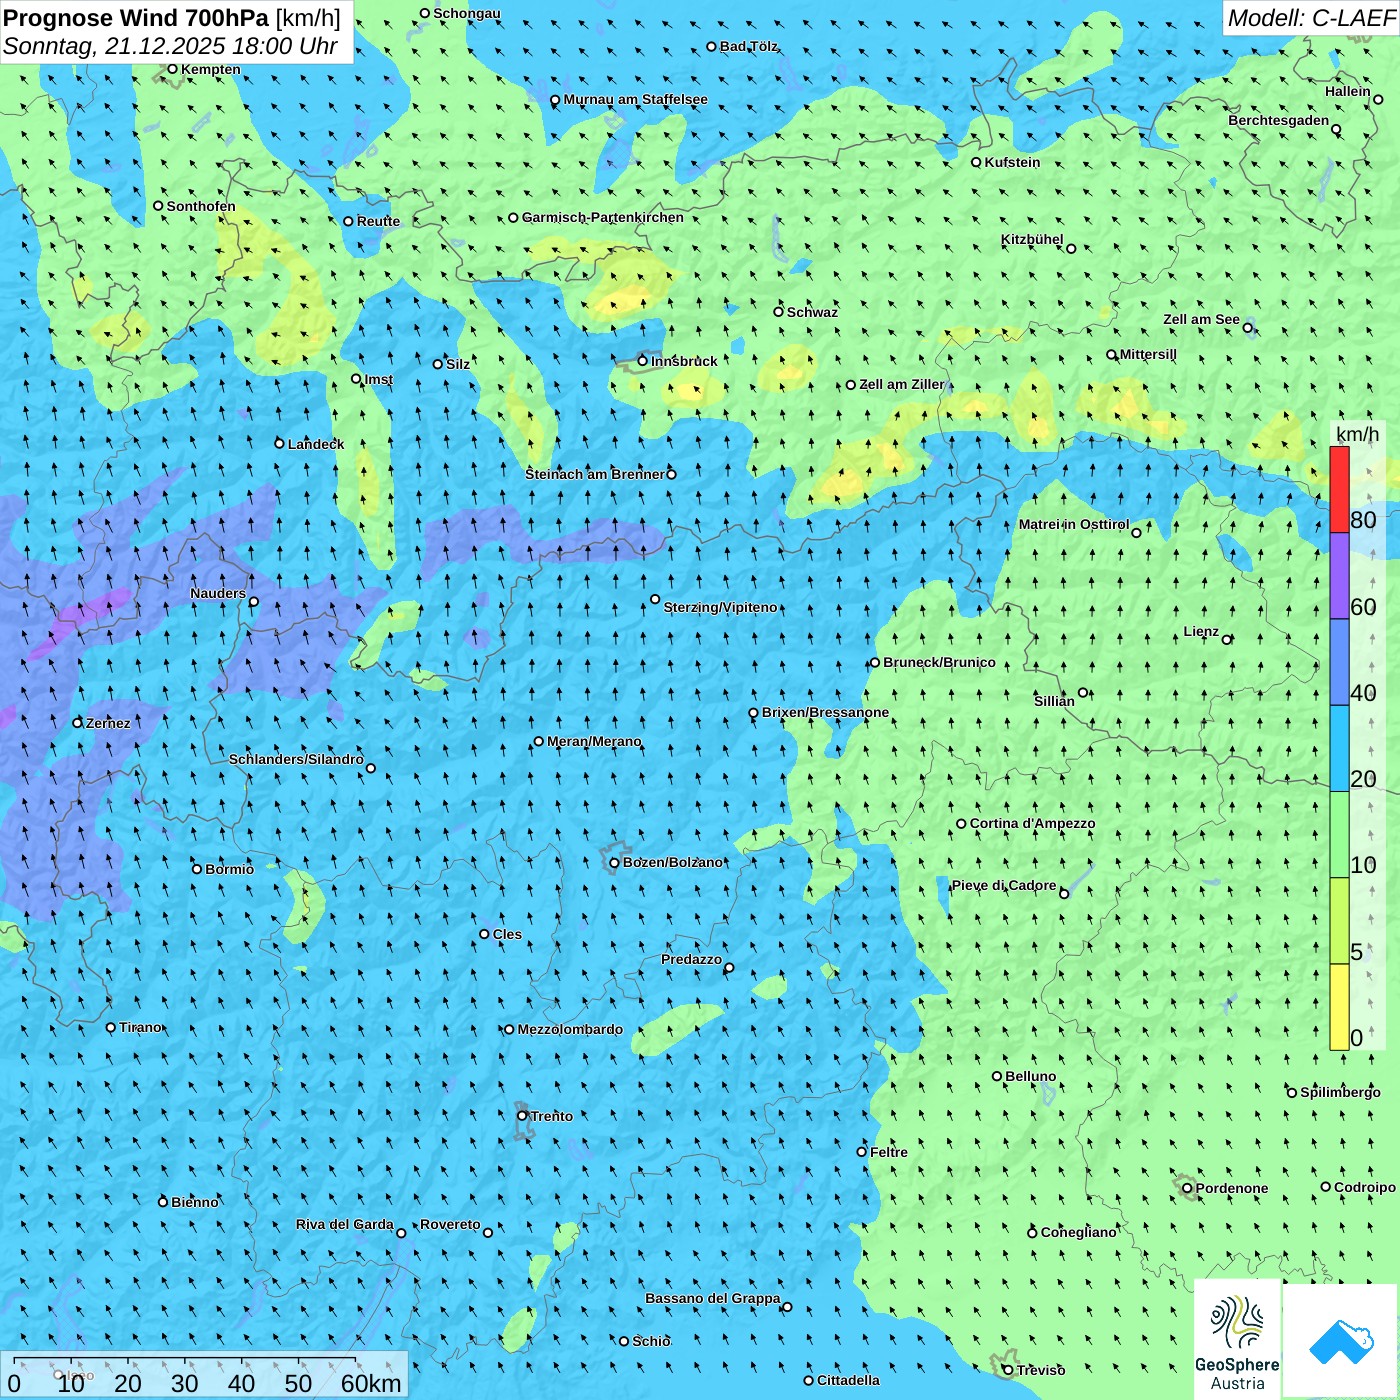Click the Meran/Merano city label
1400x1400 pixels.
coord(594,741)
